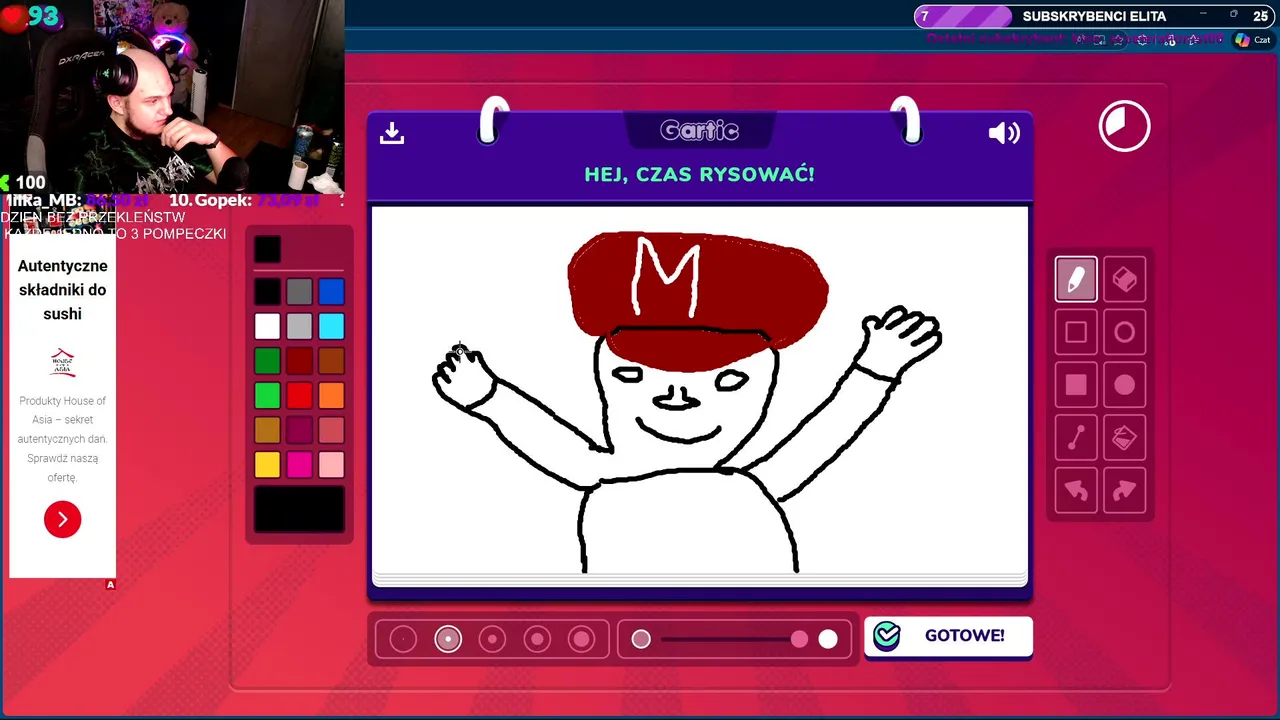Image resolution: width=1280 pixels, height=720 pixels.
Task: Undo the last stroke
Action: pyautogui.click(x=1076, y=490)
